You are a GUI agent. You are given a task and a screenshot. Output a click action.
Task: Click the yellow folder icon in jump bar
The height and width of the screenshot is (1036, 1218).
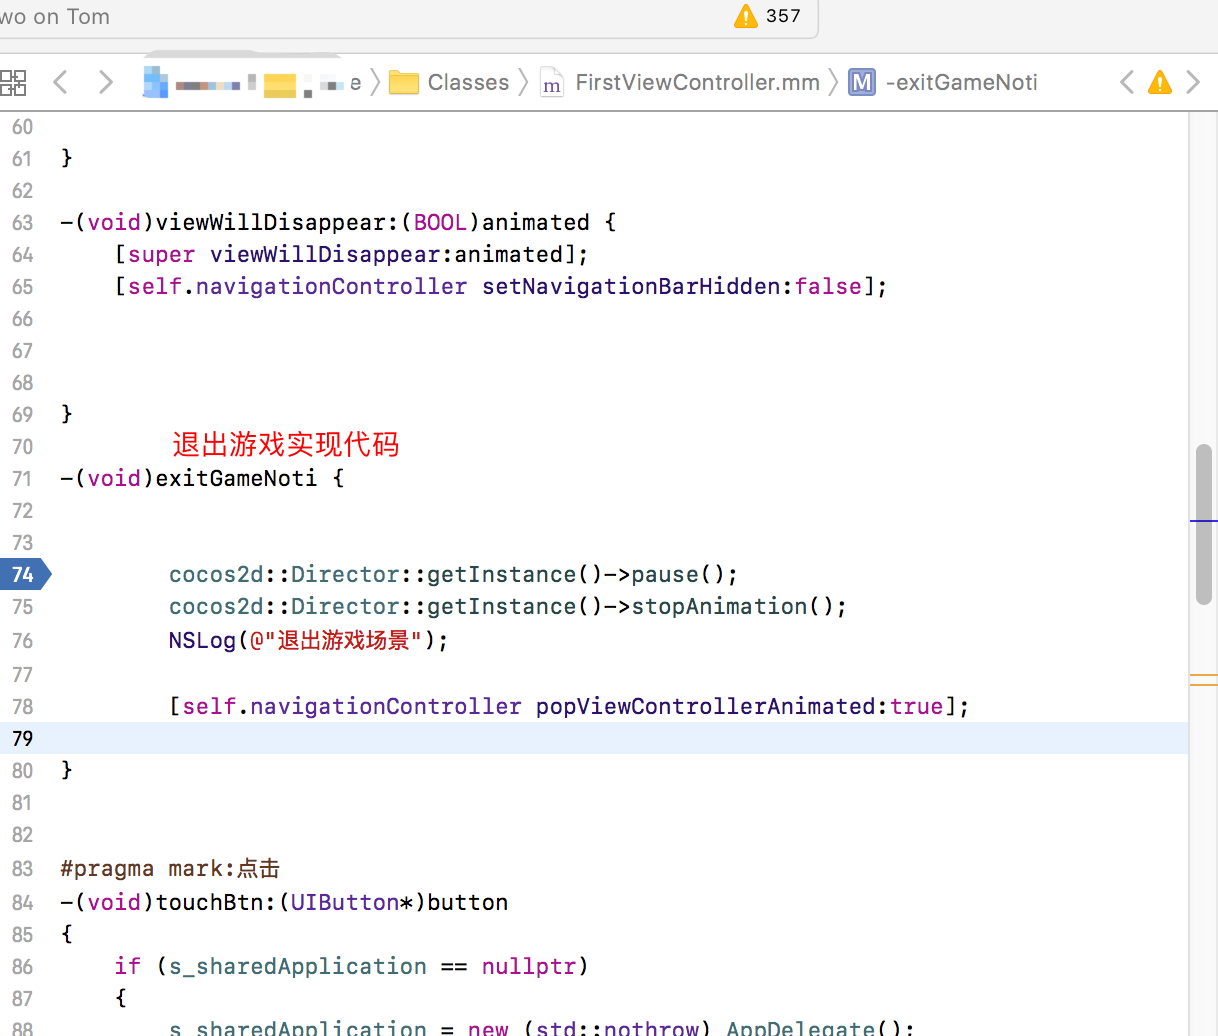pyautogui.click(x=281, y=84)
